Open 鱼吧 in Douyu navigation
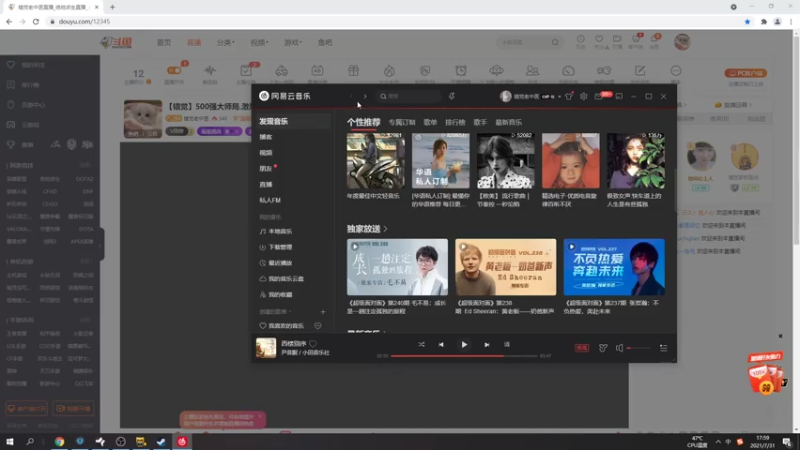 (x=325, y=42)
